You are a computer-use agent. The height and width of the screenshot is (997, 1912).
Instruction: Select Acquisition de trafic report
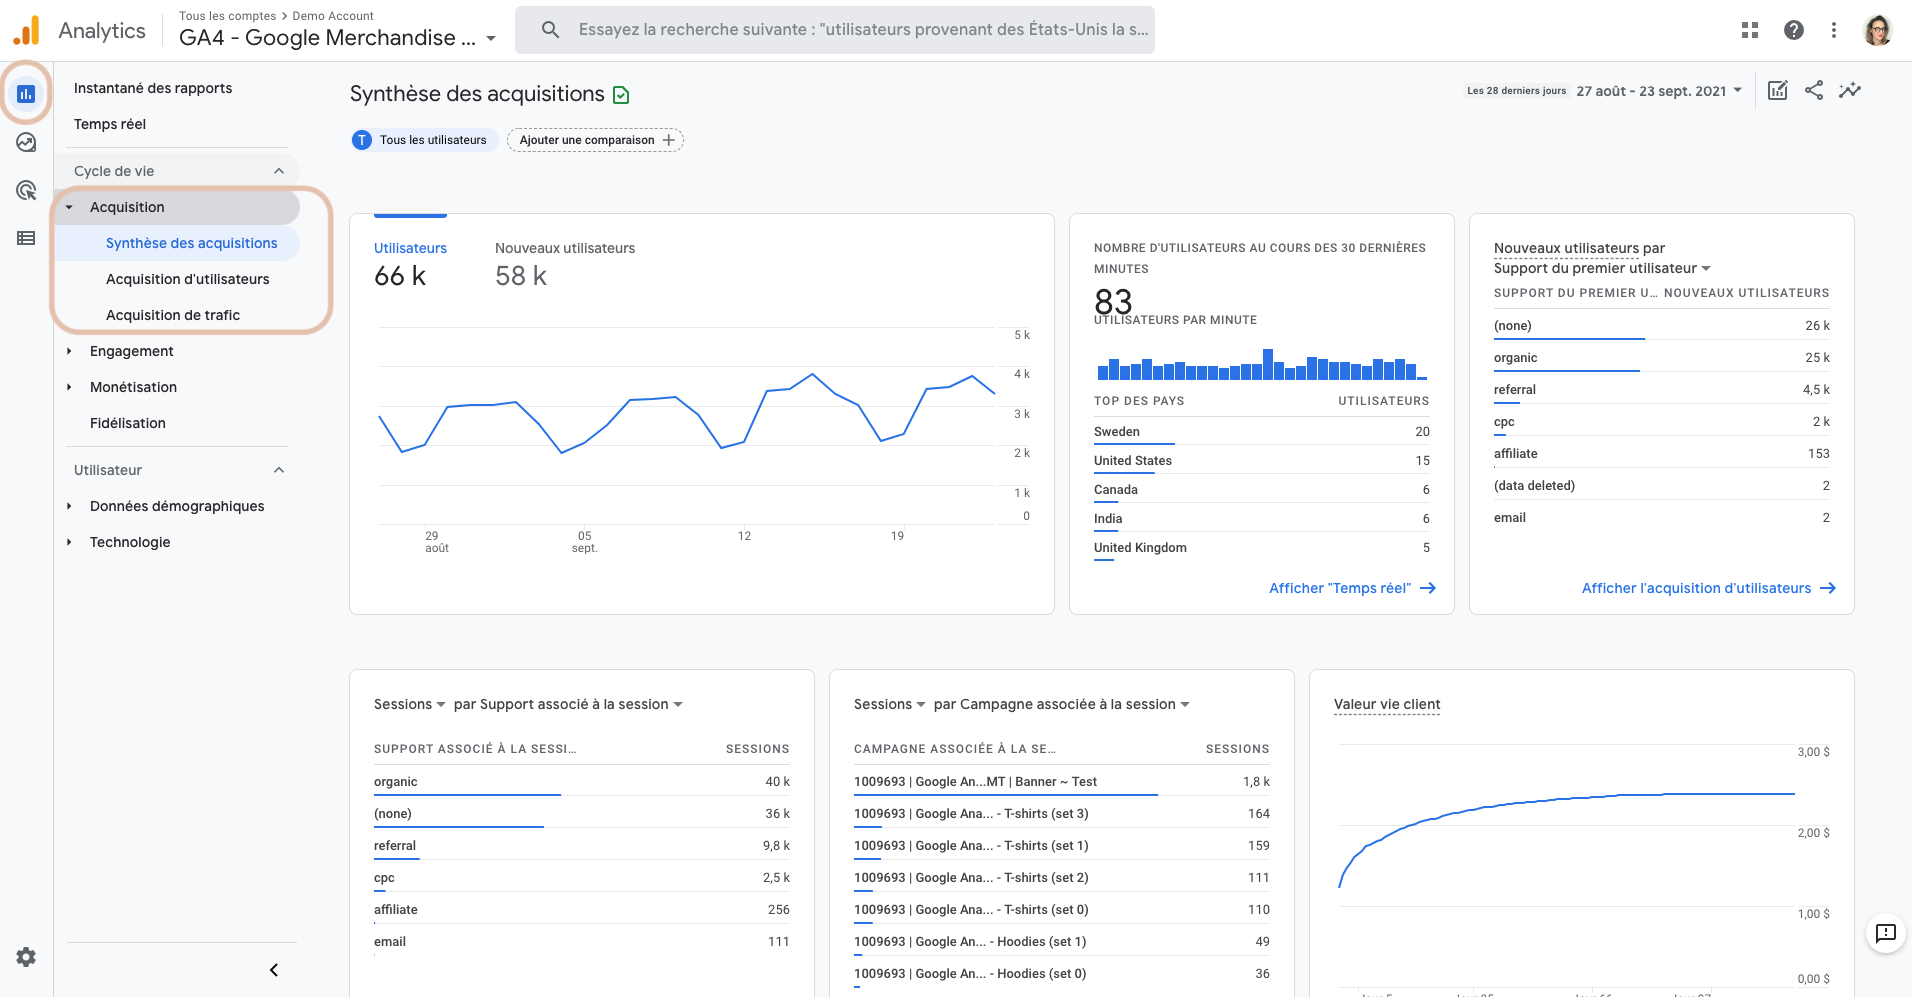[x=173, y=315]
